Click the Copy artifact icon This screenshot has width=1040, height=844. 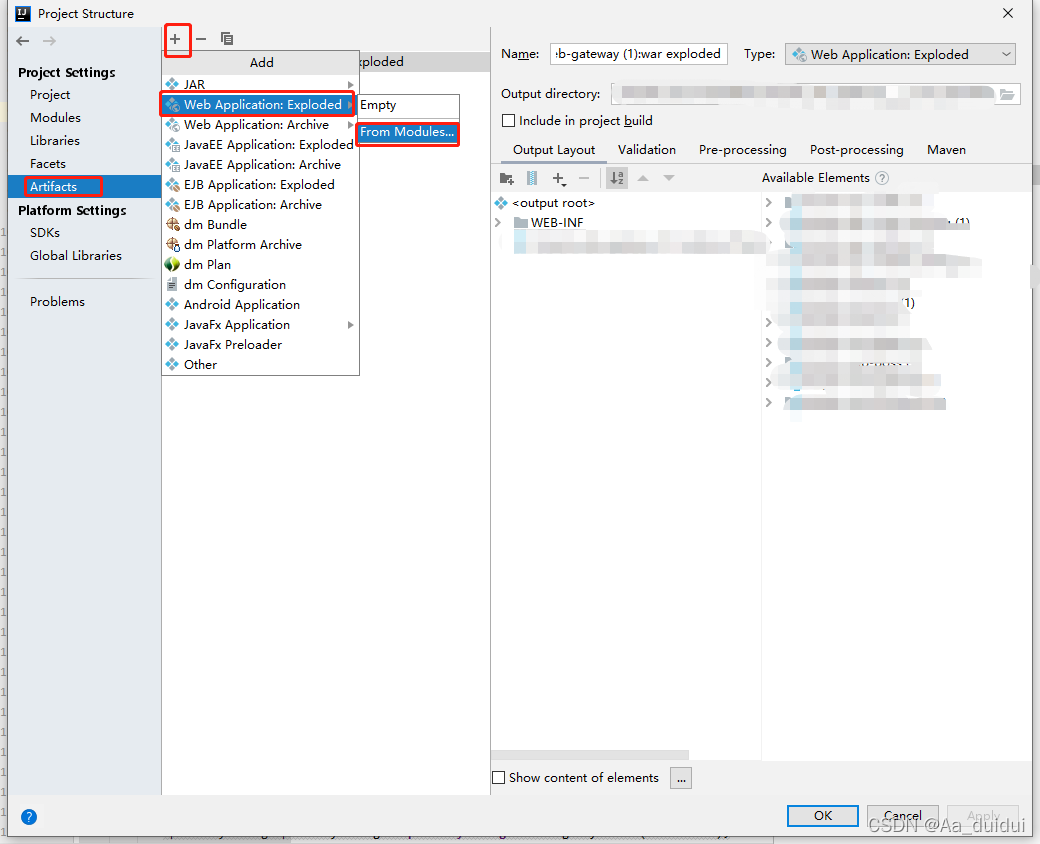pos(227,39)
